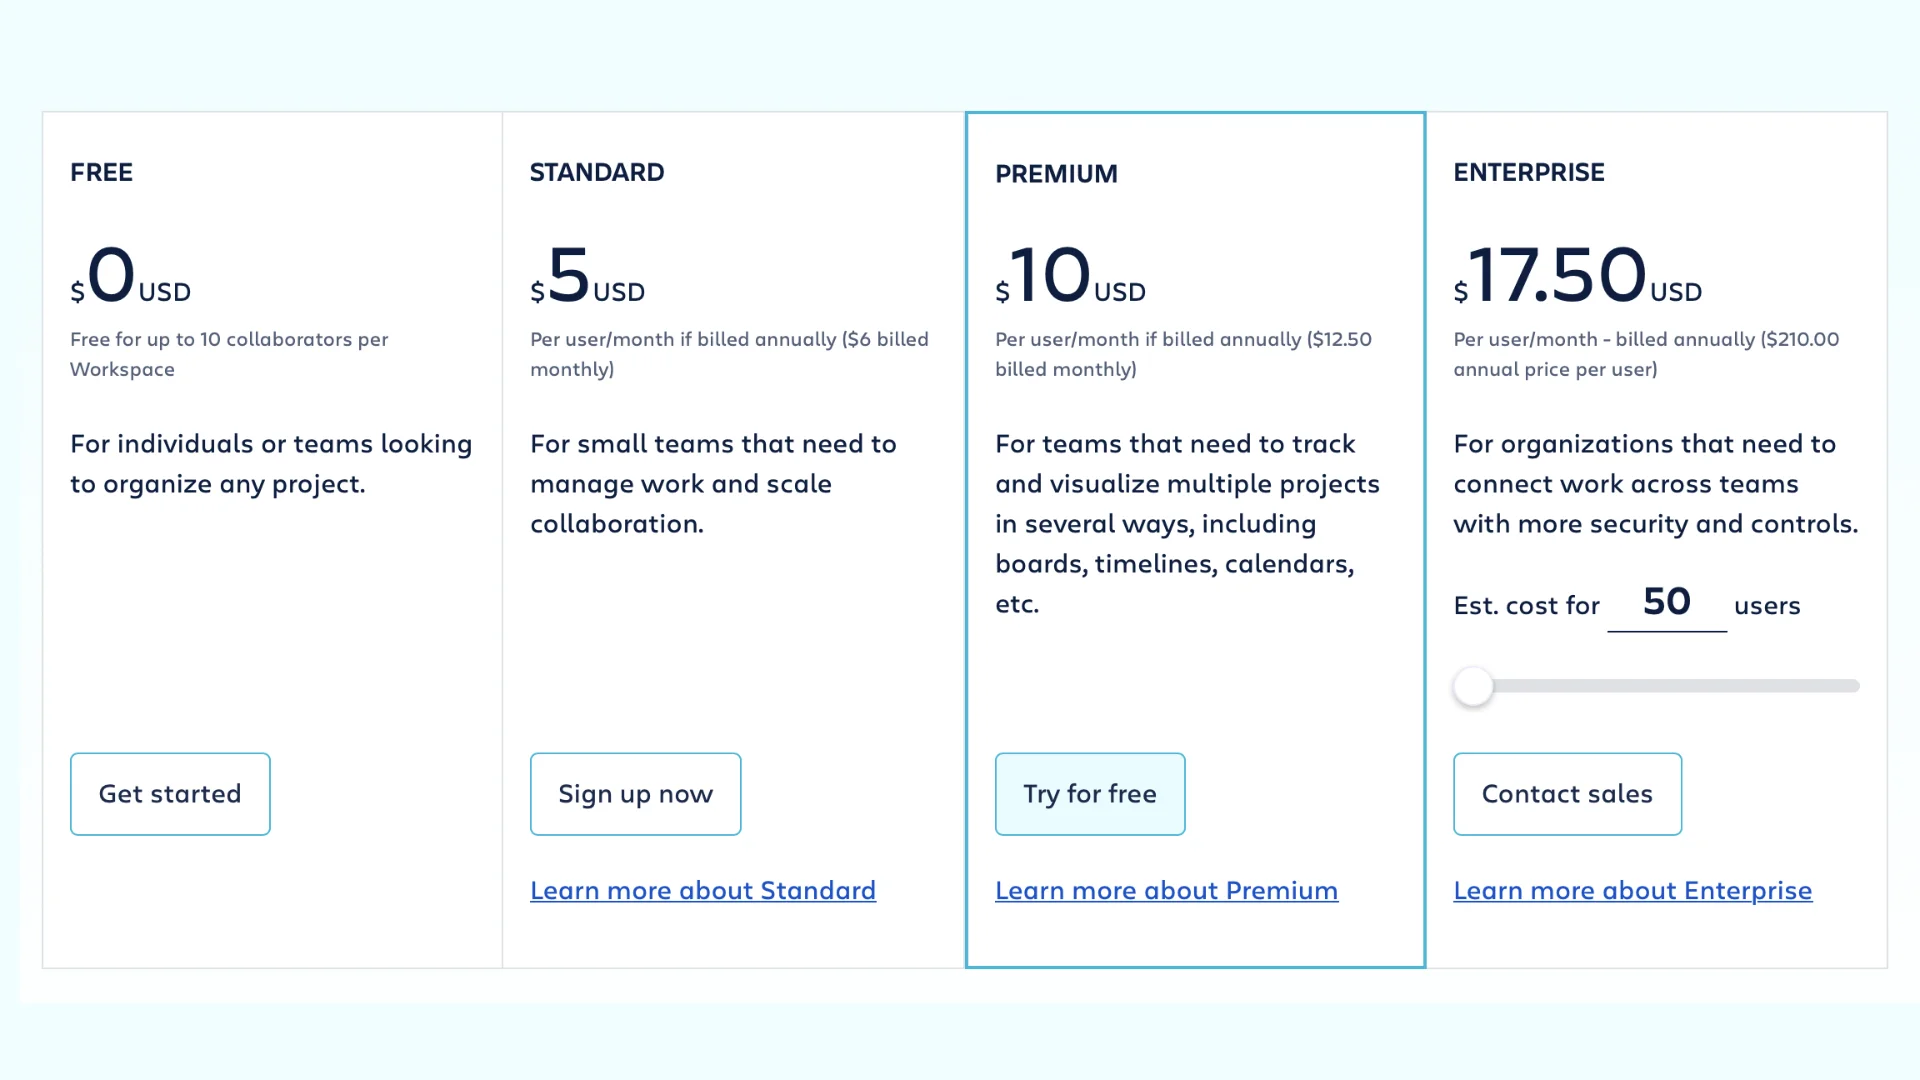Click the Get started button
The image size is (1920, 1080).
click(x=170, y=794)
